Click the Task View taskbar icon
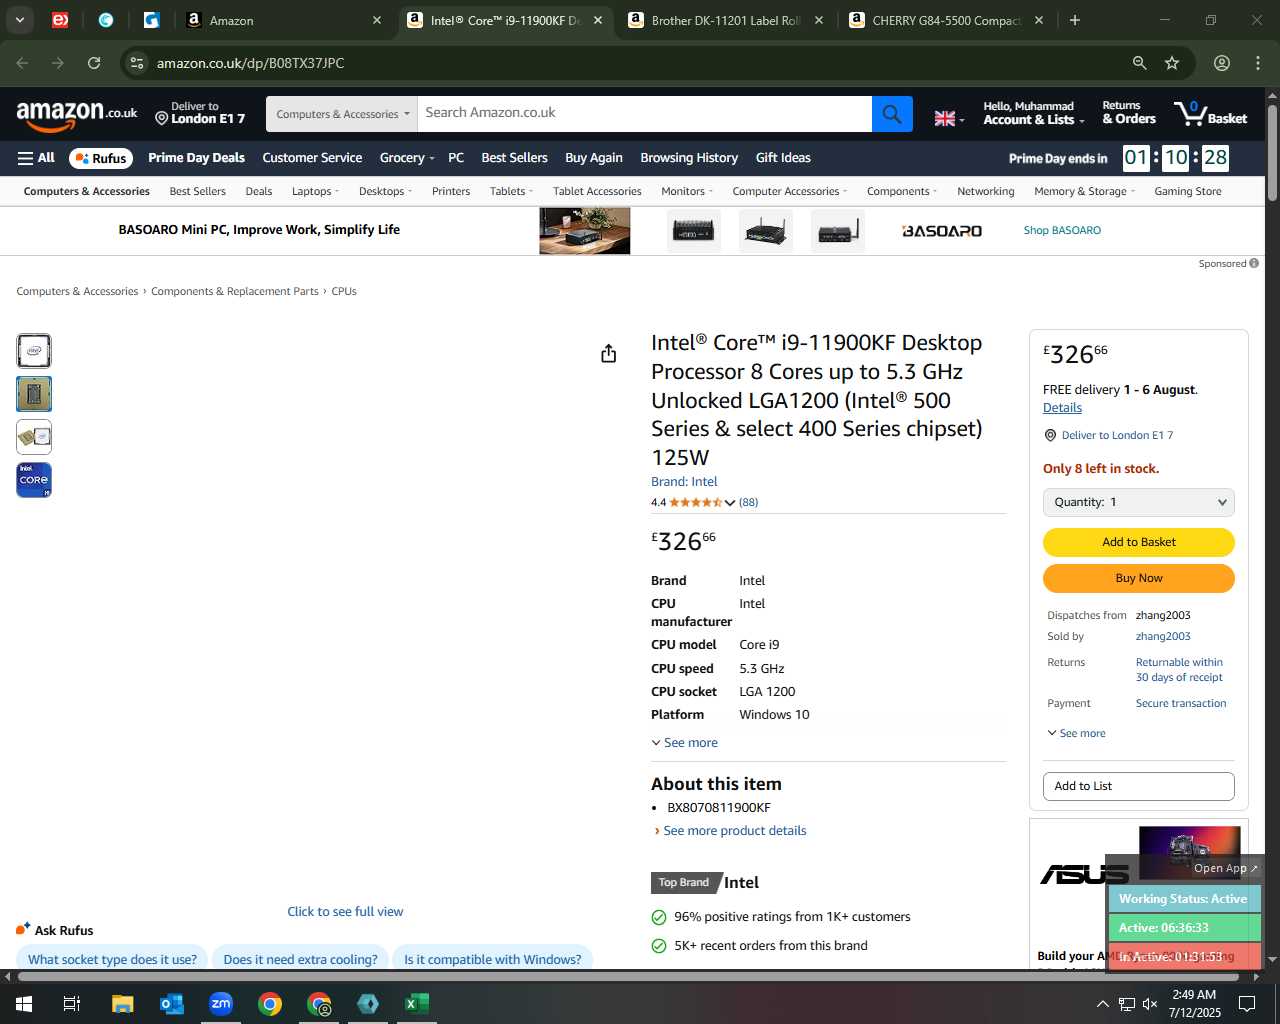This screenshot has height=1024, width=1280. (x=72, y=1003)
